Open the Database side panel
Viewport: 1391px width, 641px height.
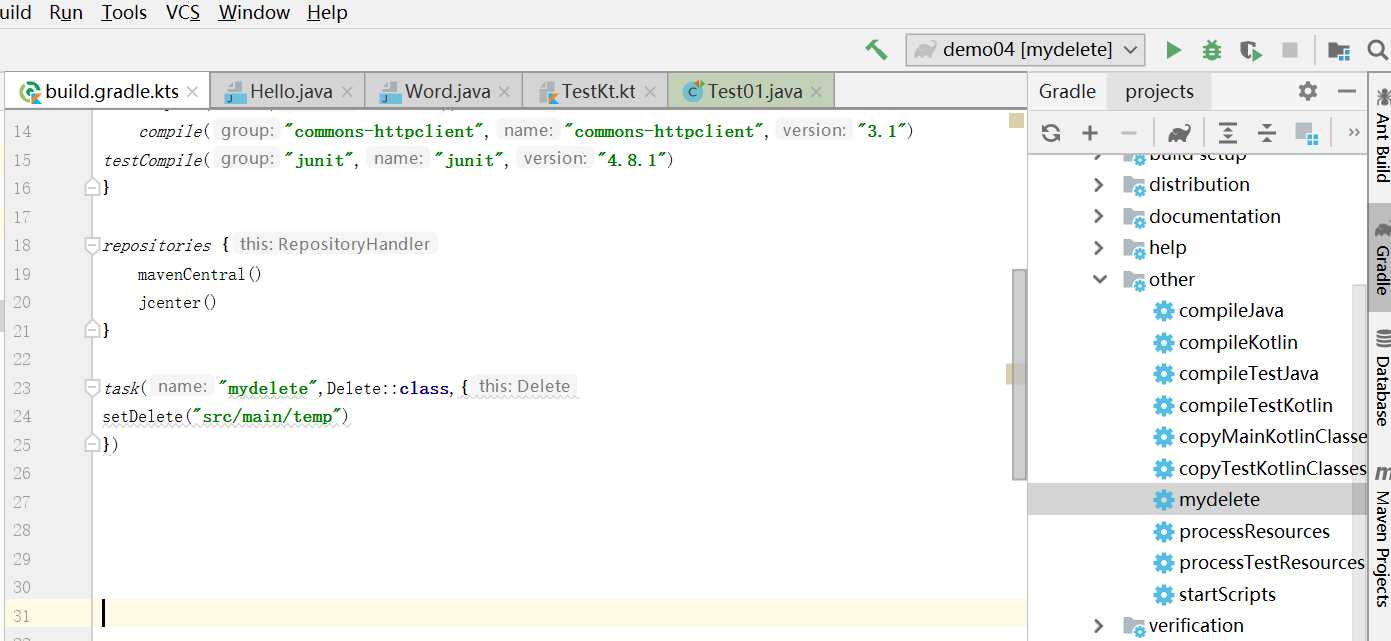(1381, 380)
